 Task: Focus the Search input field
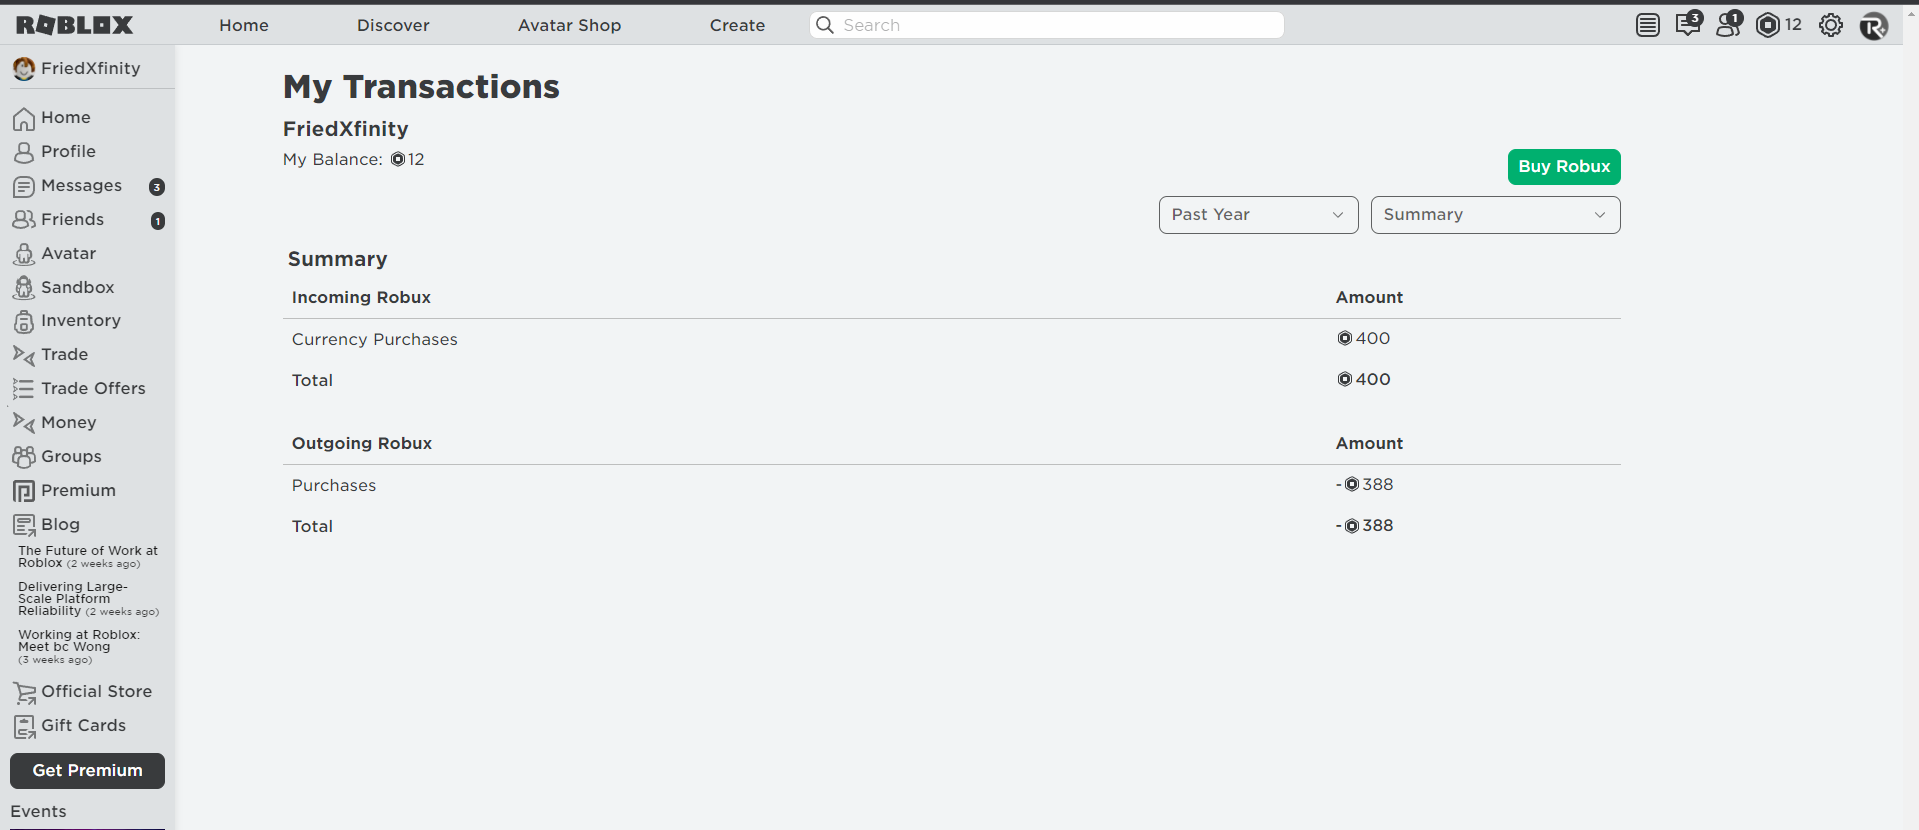tap(1046, 25)
